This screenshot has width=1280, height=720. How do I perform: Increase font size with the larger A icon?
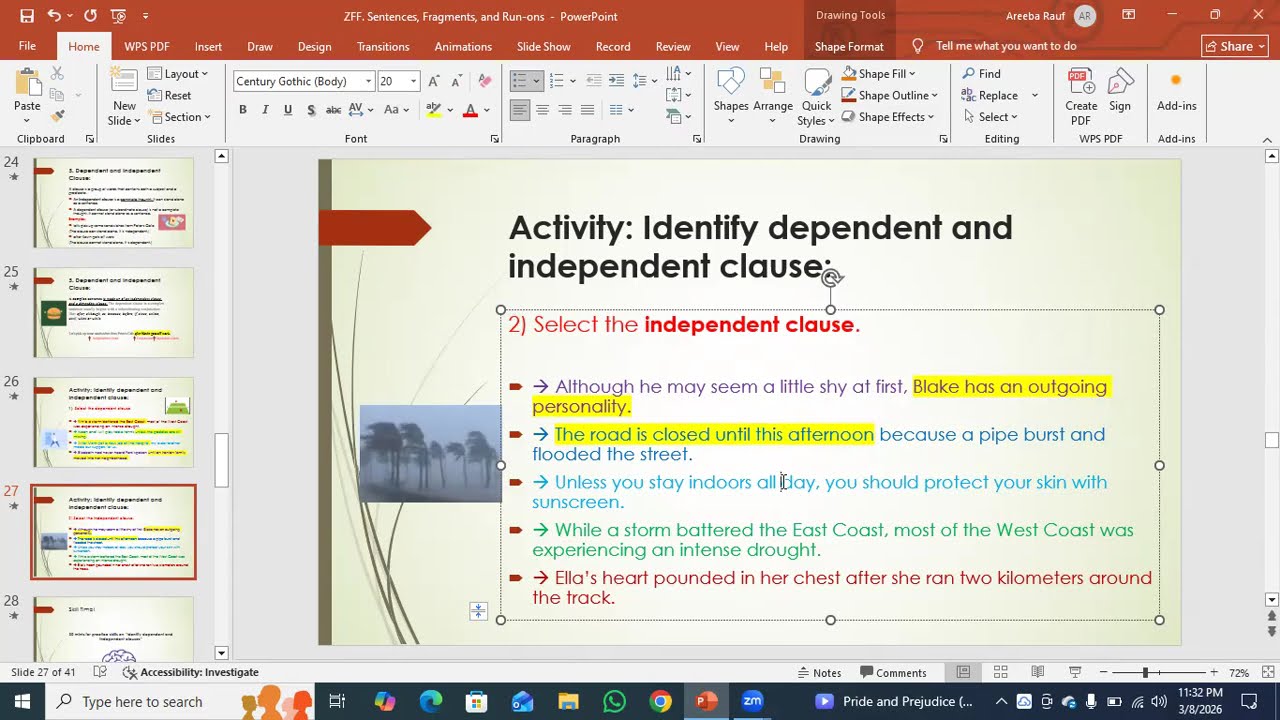(x=433, y=81)
